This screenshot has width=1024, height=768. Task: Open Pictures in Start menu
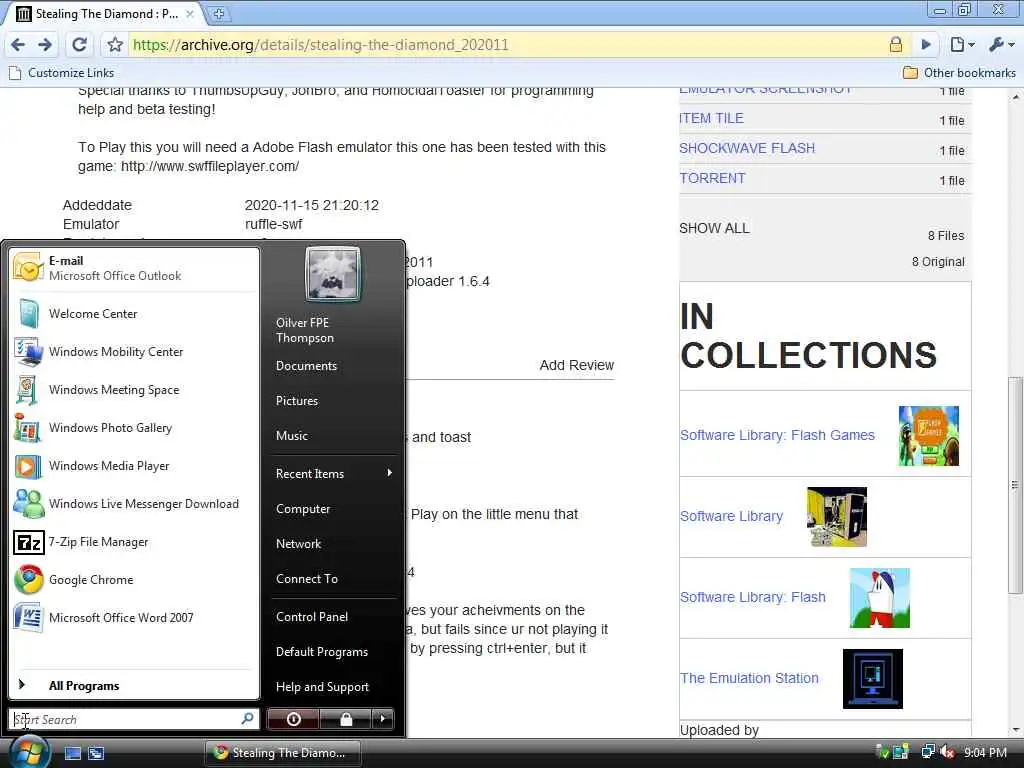(x=297, y=401)
